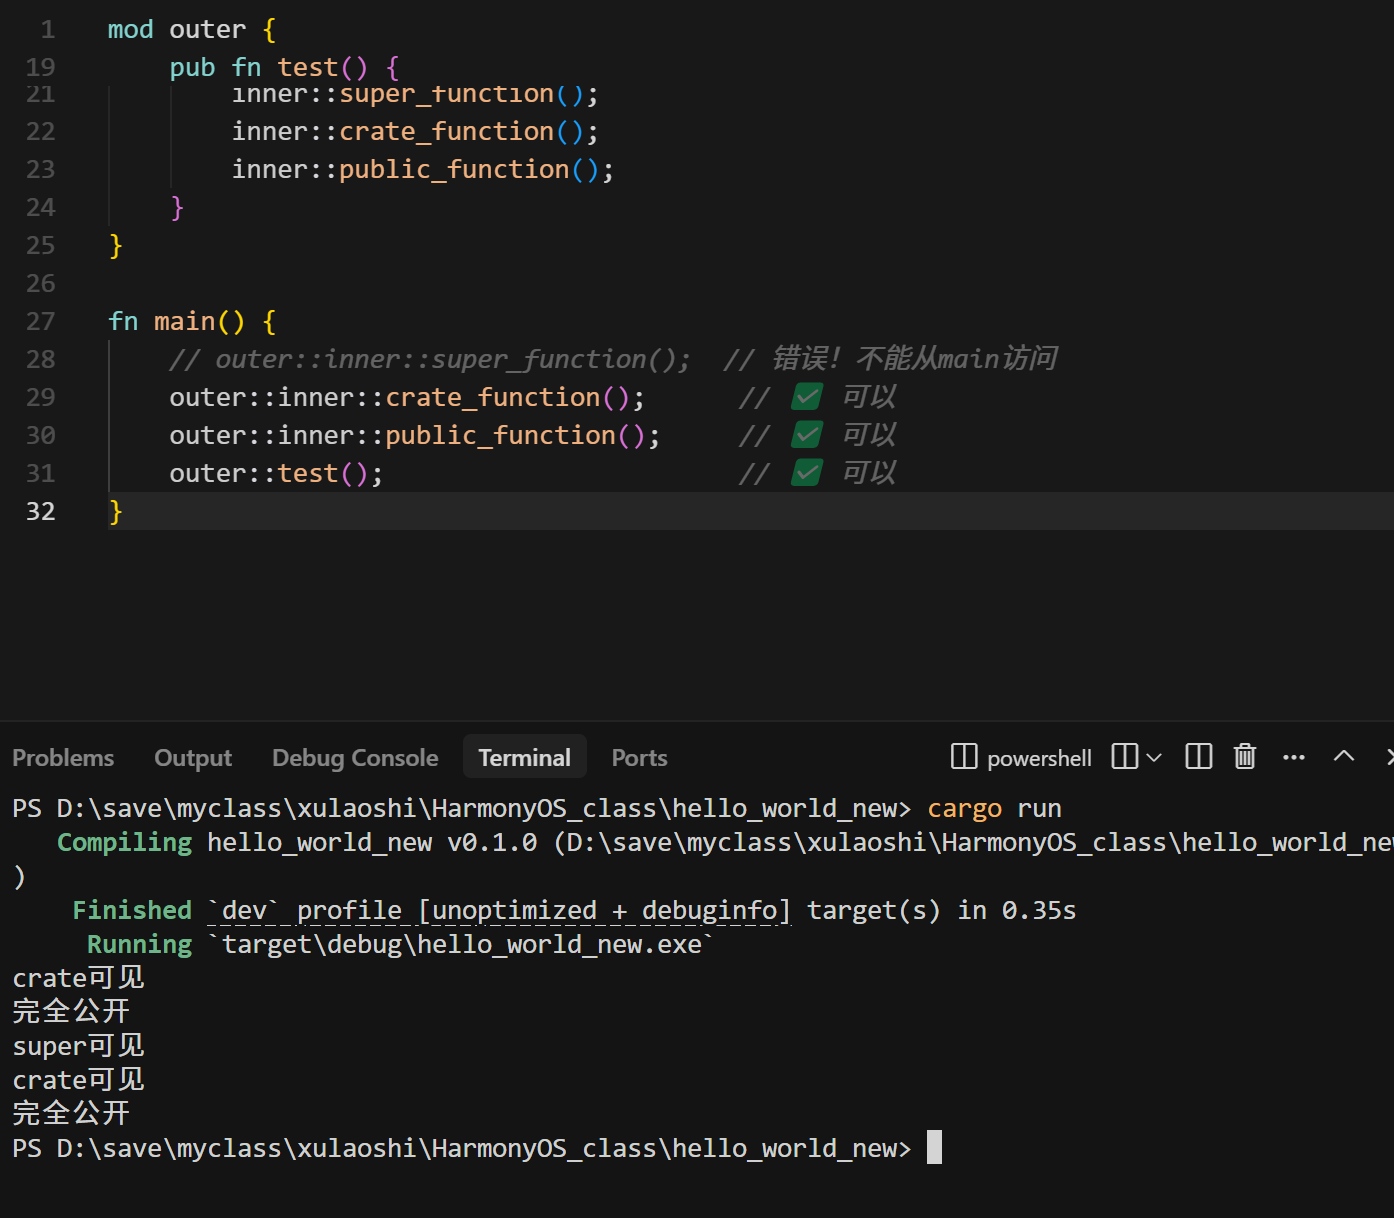Click the sticky header line 'mod outer {'
The image size is (1394, 1218).
pos(192,30)
